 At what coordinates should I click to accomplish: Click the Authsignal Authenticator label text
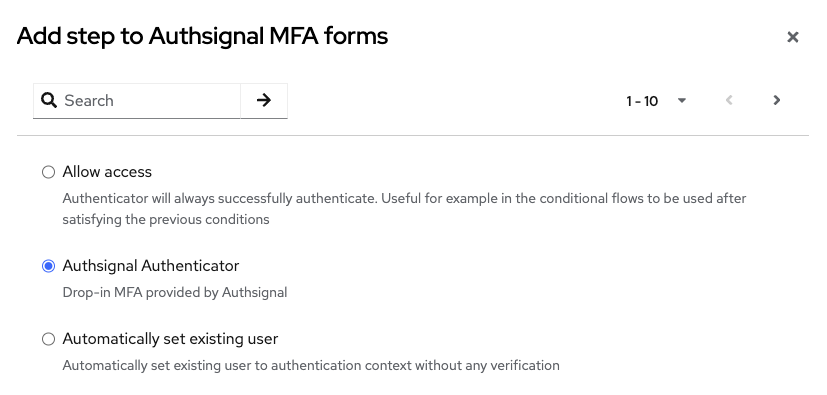pyautogui.click(x=151, y=266)
